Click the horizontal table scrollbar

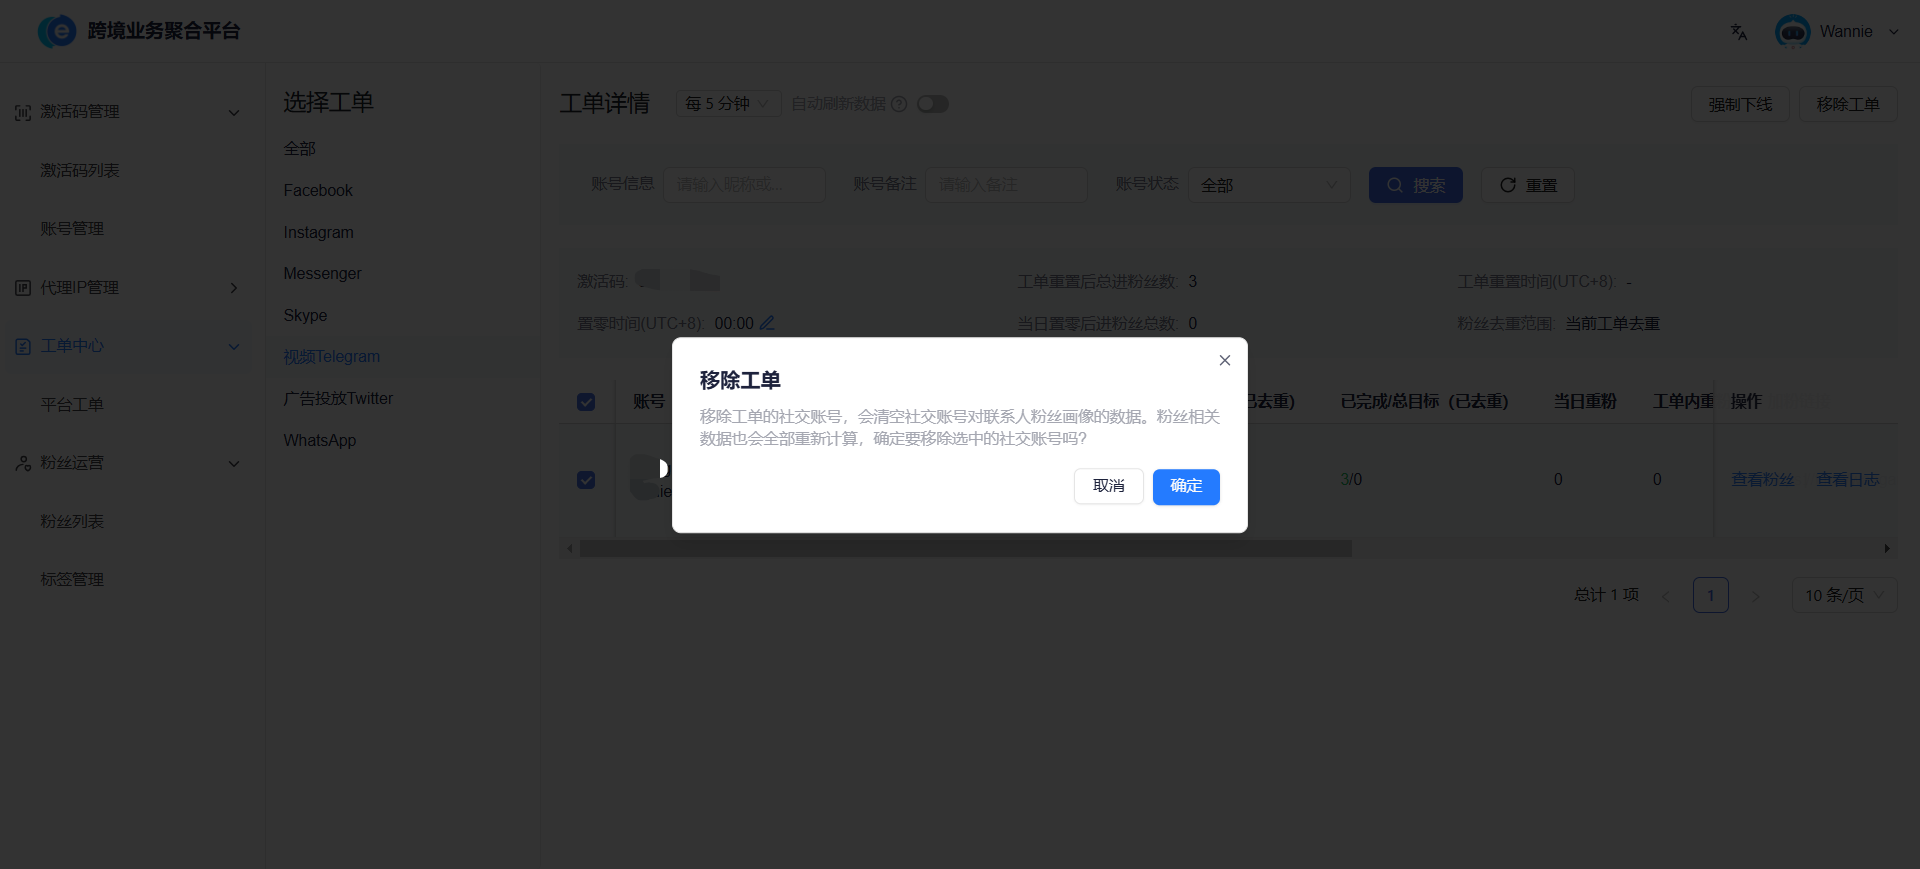(965, 548)
